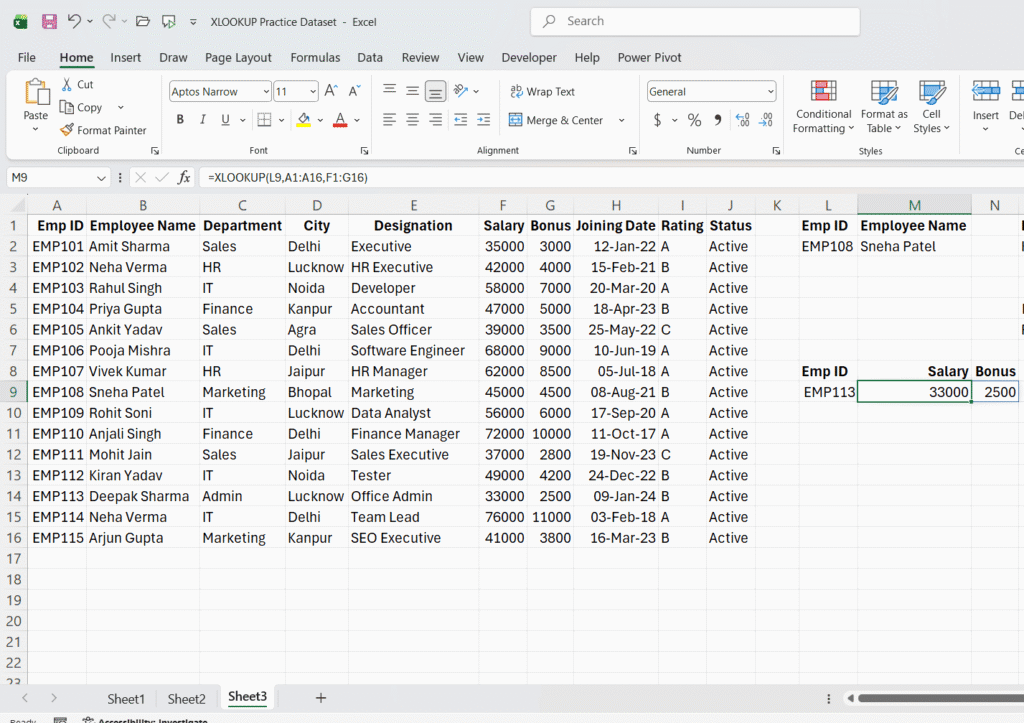Toggle Bottom Align for the cell

click(435, 91)
